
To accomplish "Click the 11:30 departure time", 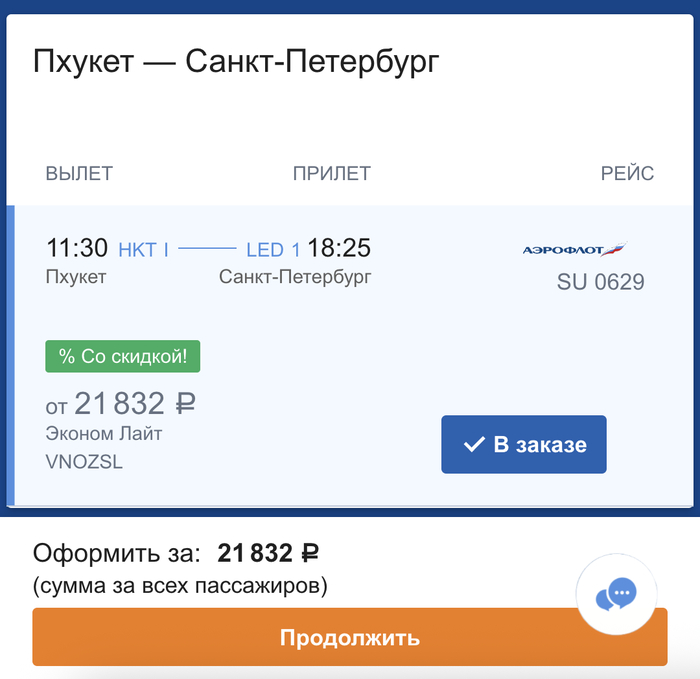I will click(76, 248).
